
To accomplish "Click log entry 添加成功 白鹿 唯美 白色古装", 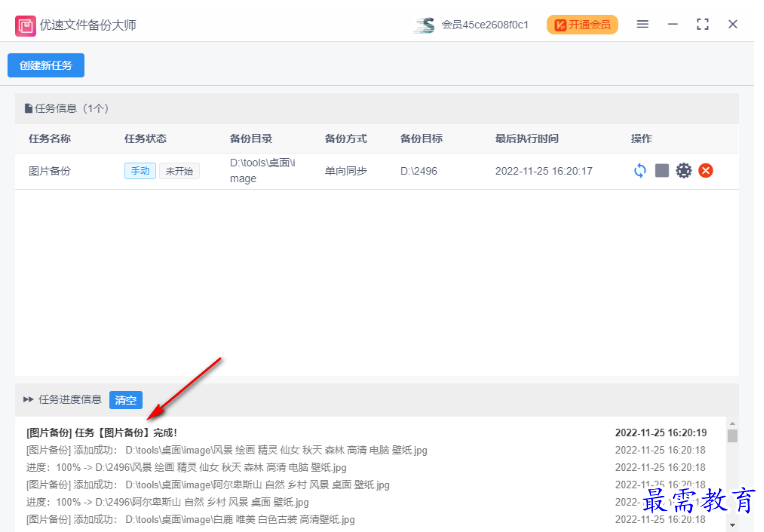I will pos(191,520).
